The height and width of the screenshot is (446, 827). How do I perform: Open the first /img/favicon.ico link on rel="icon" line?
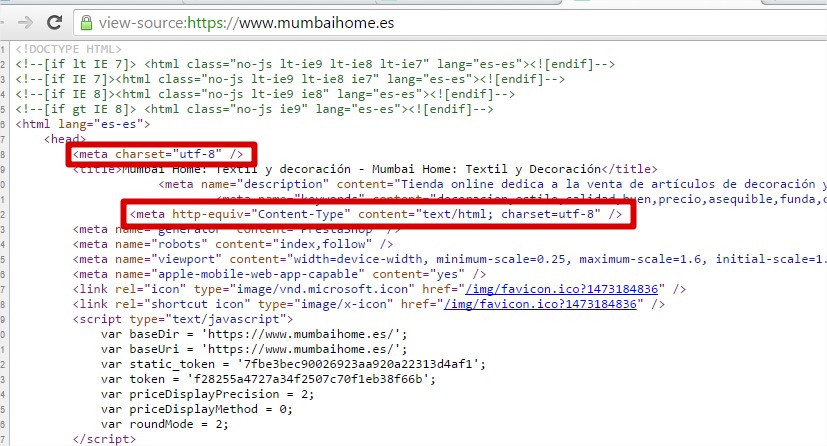click(562, 289)
